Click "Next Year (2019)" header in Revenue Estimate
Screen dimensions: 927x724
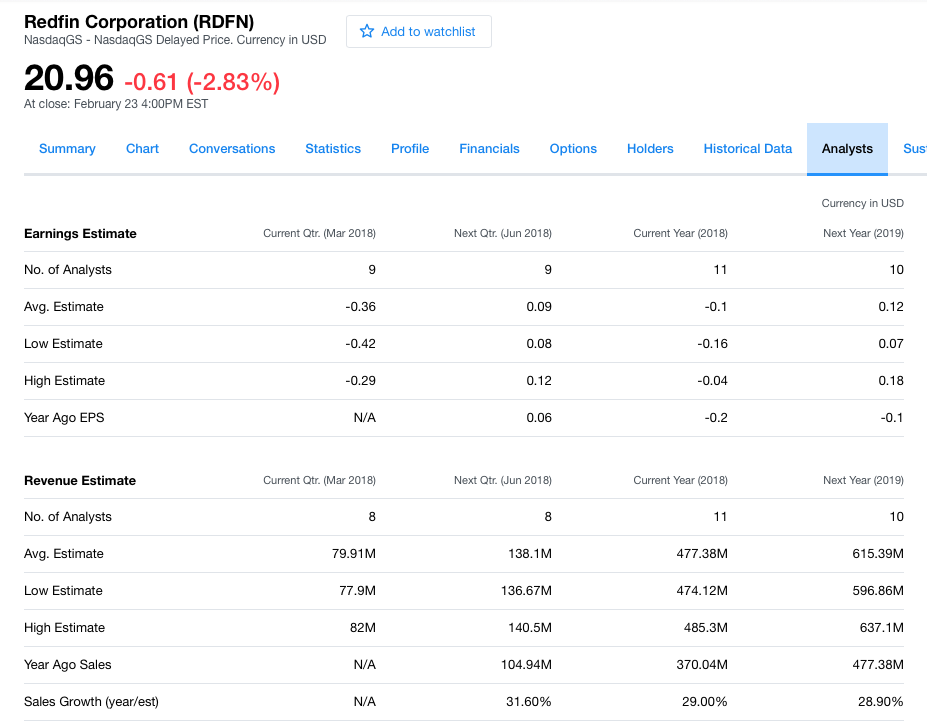pos(863,480)
